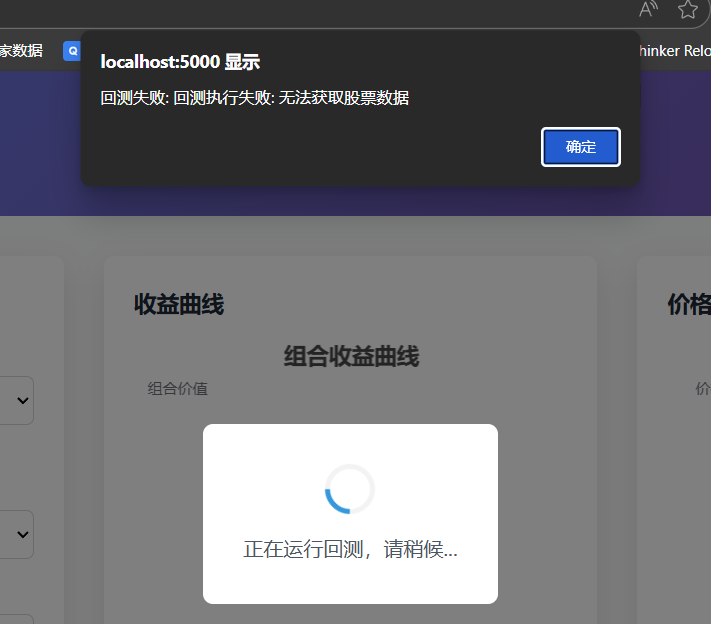
Task: Add page to favorites with star icon
Action: coord(687,10)
